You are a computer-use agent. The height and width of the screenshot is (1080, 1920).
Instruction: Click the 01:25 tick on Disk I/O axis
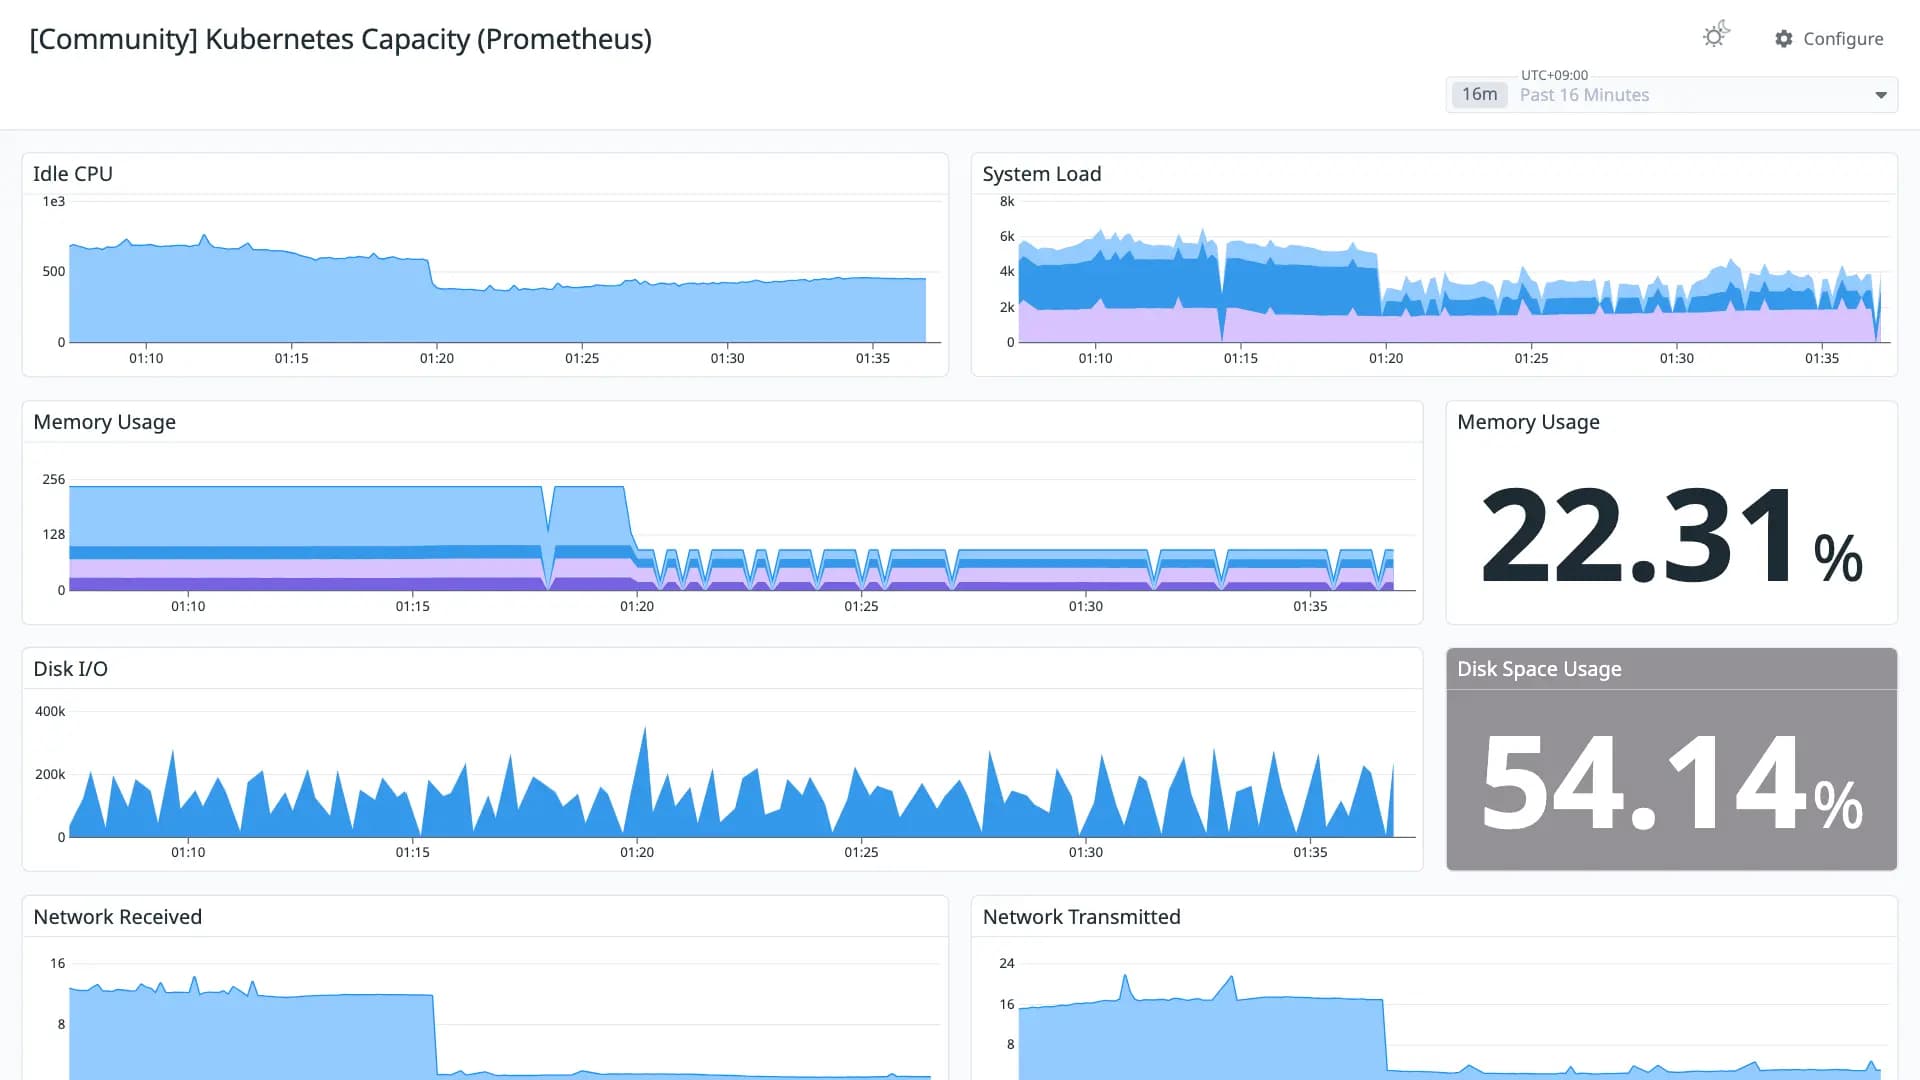[861, 852]
